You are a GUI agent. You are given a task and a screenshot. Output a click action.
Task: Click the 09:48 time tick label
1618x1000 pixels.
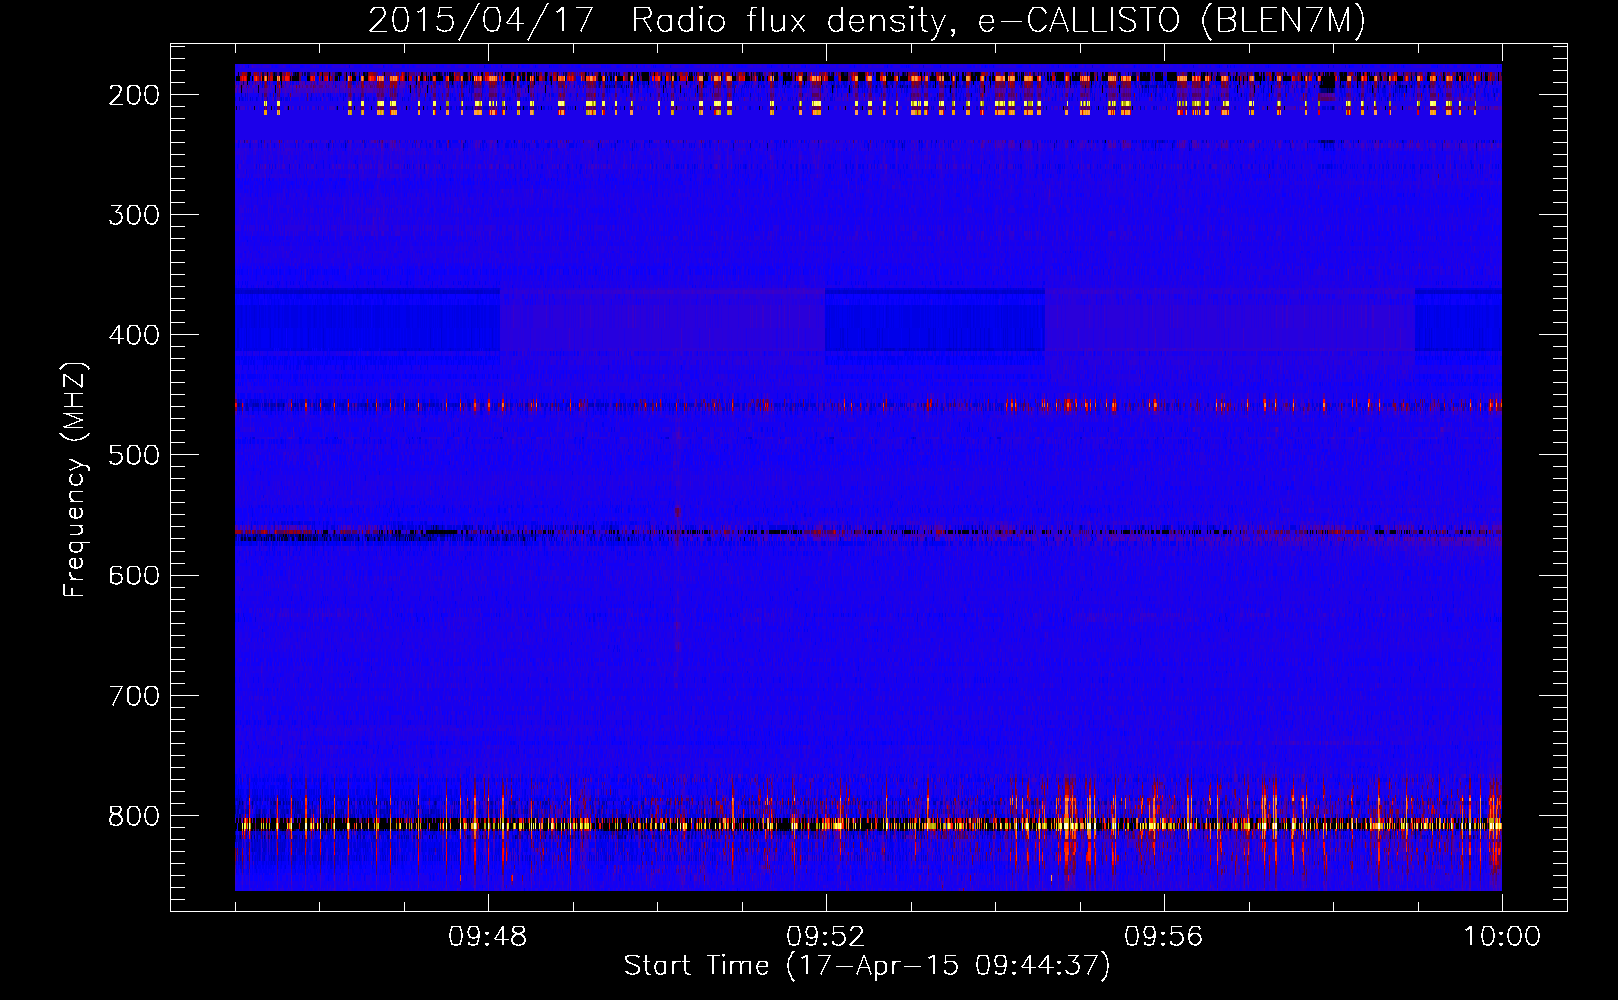point(488,937)
